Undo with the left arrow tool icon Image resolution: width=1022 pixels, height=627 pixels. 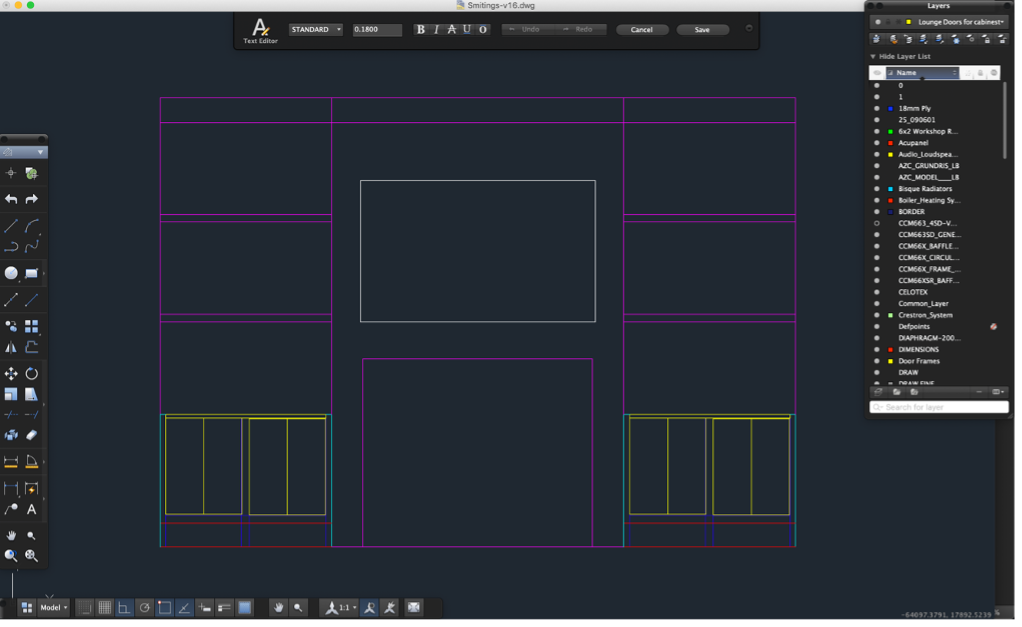click(x=11, y=199)
